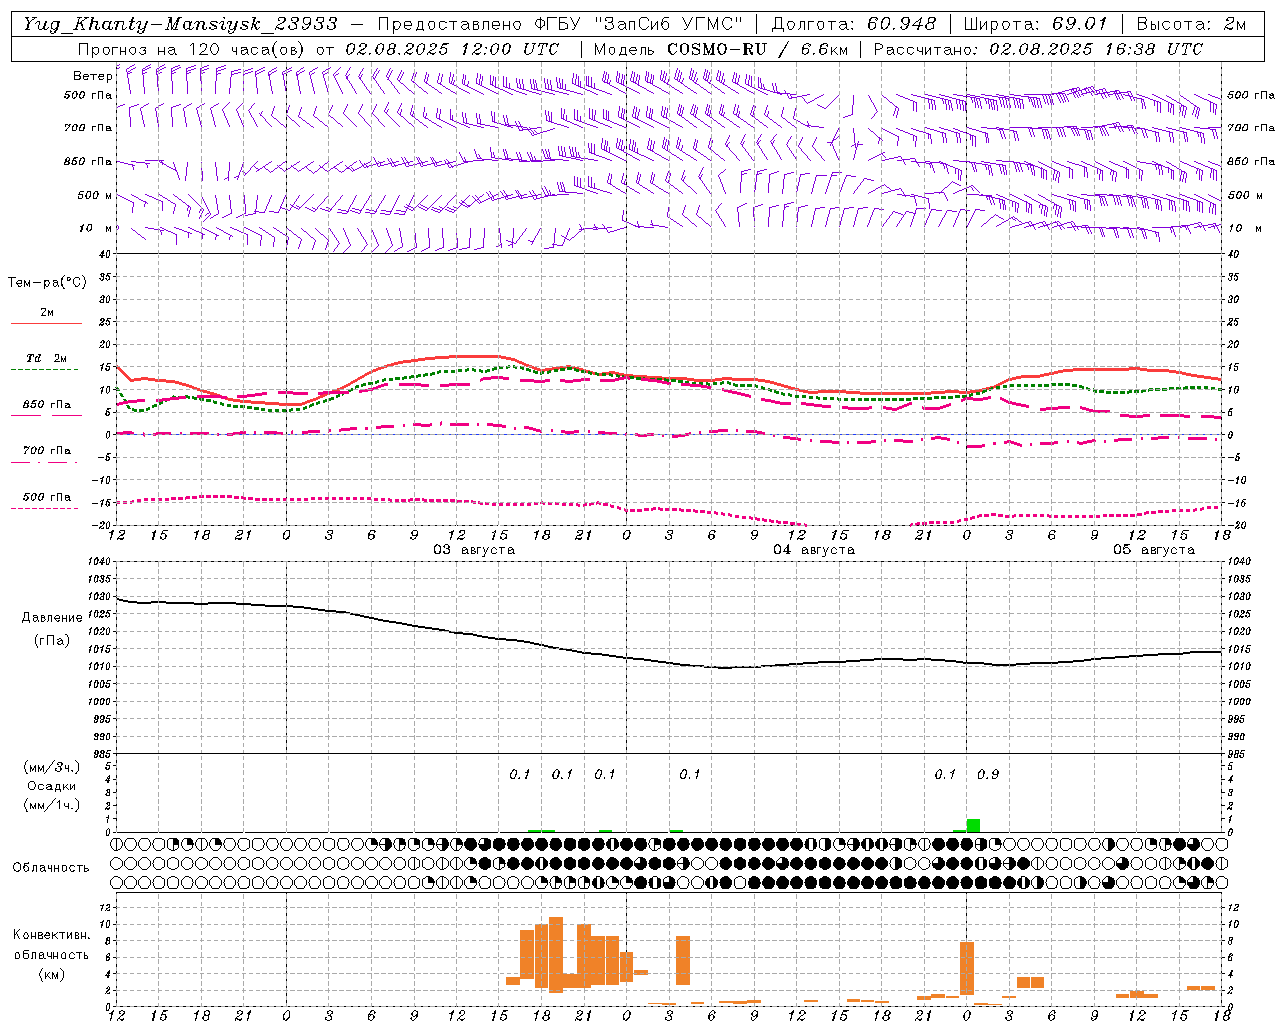The height and width of the screenshot is (1024, 1280).
Task: Click the tall green precipitation bar
Action: click(x=973, y=825)
